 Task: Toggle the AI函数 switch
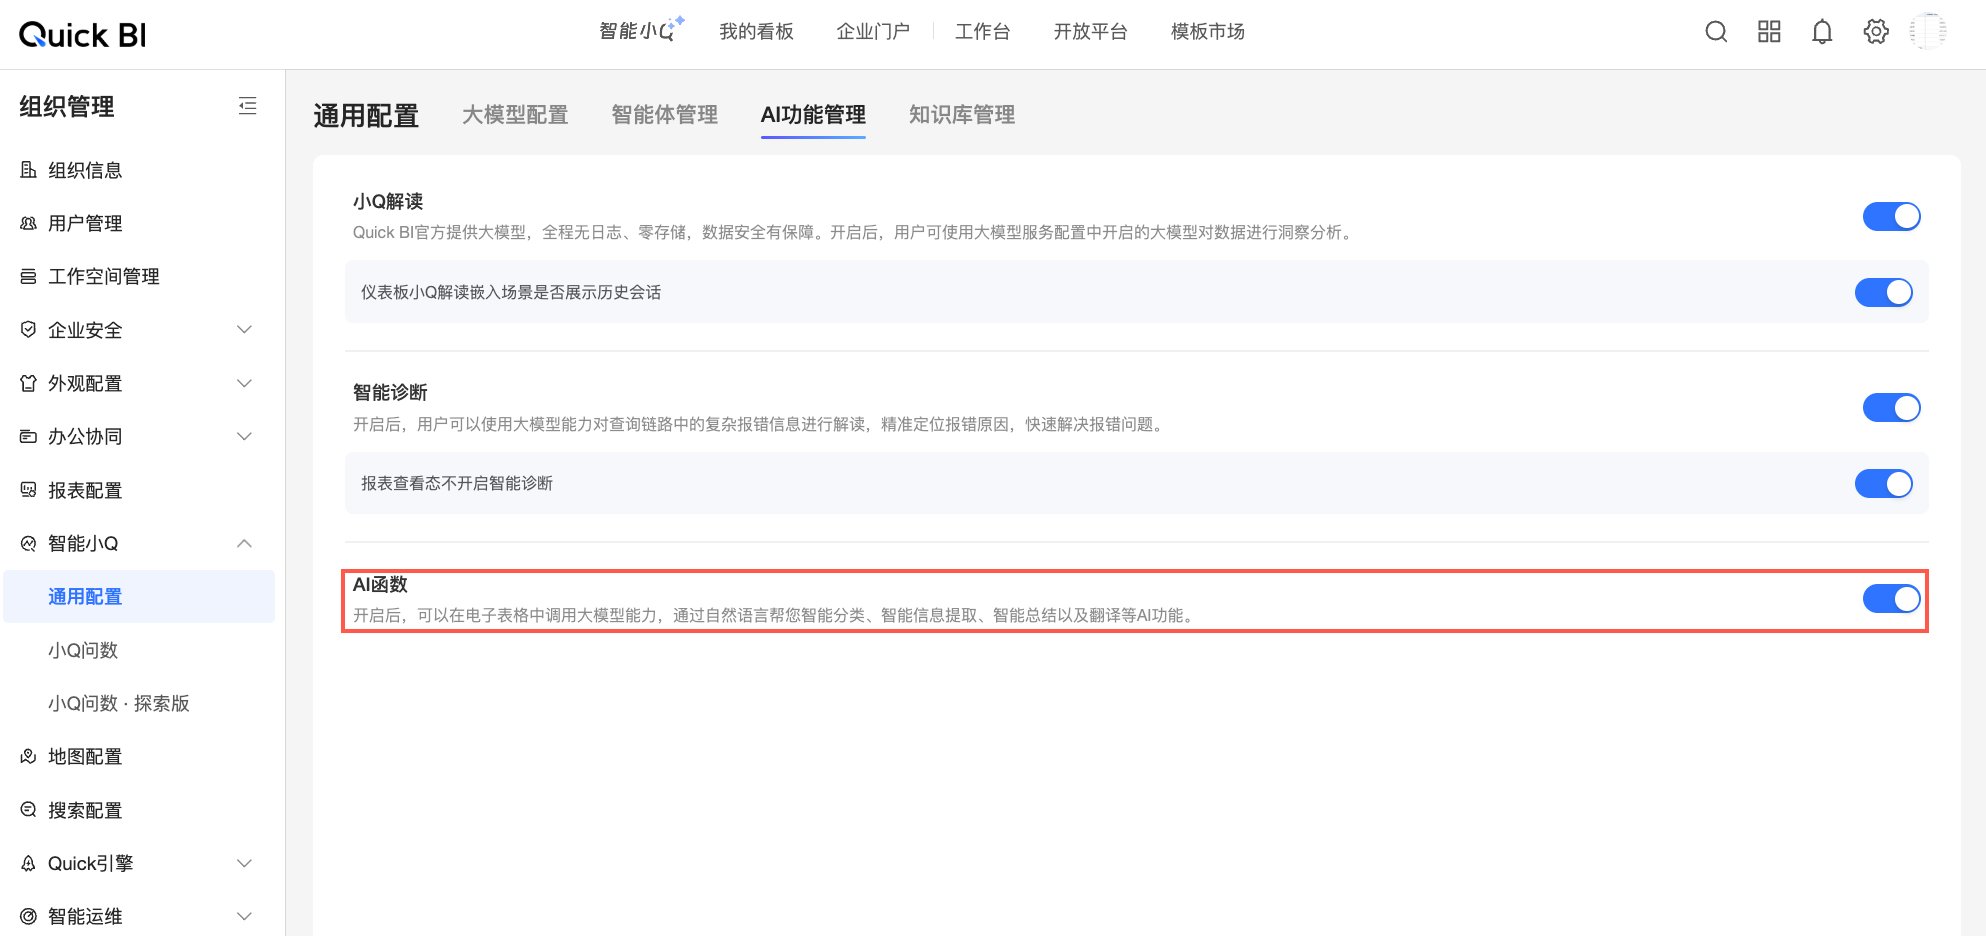(x=1891, y=598)
